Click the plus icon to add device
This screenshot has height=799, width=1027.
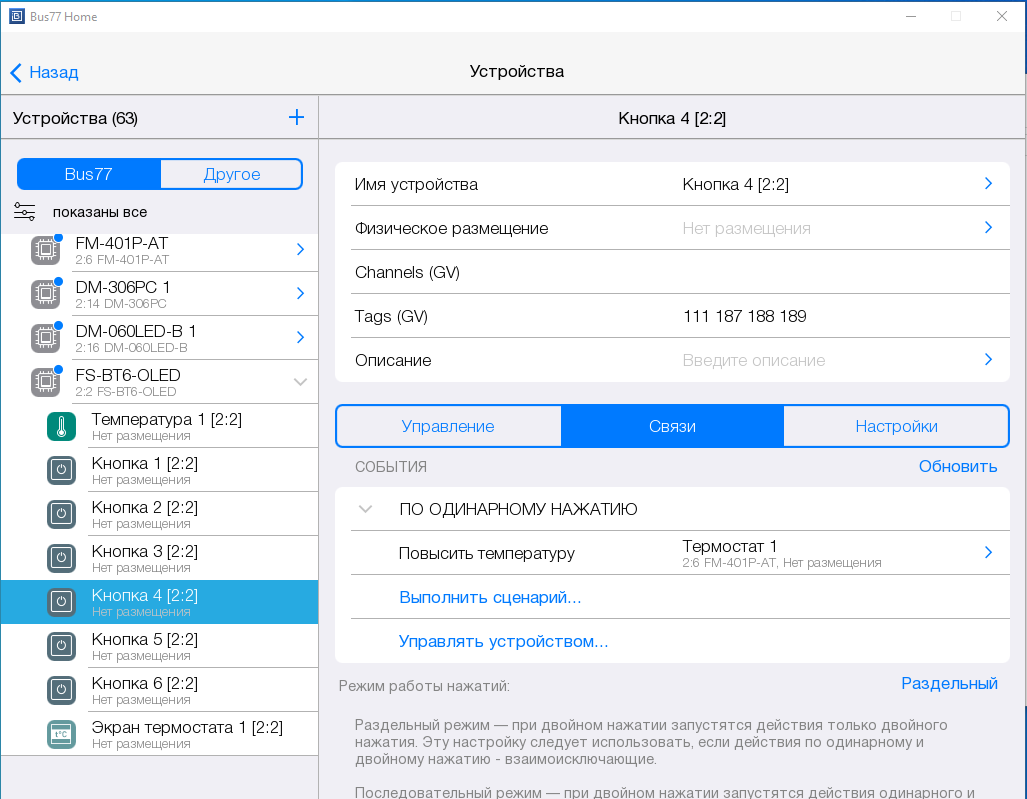click(x=296, y=118)
